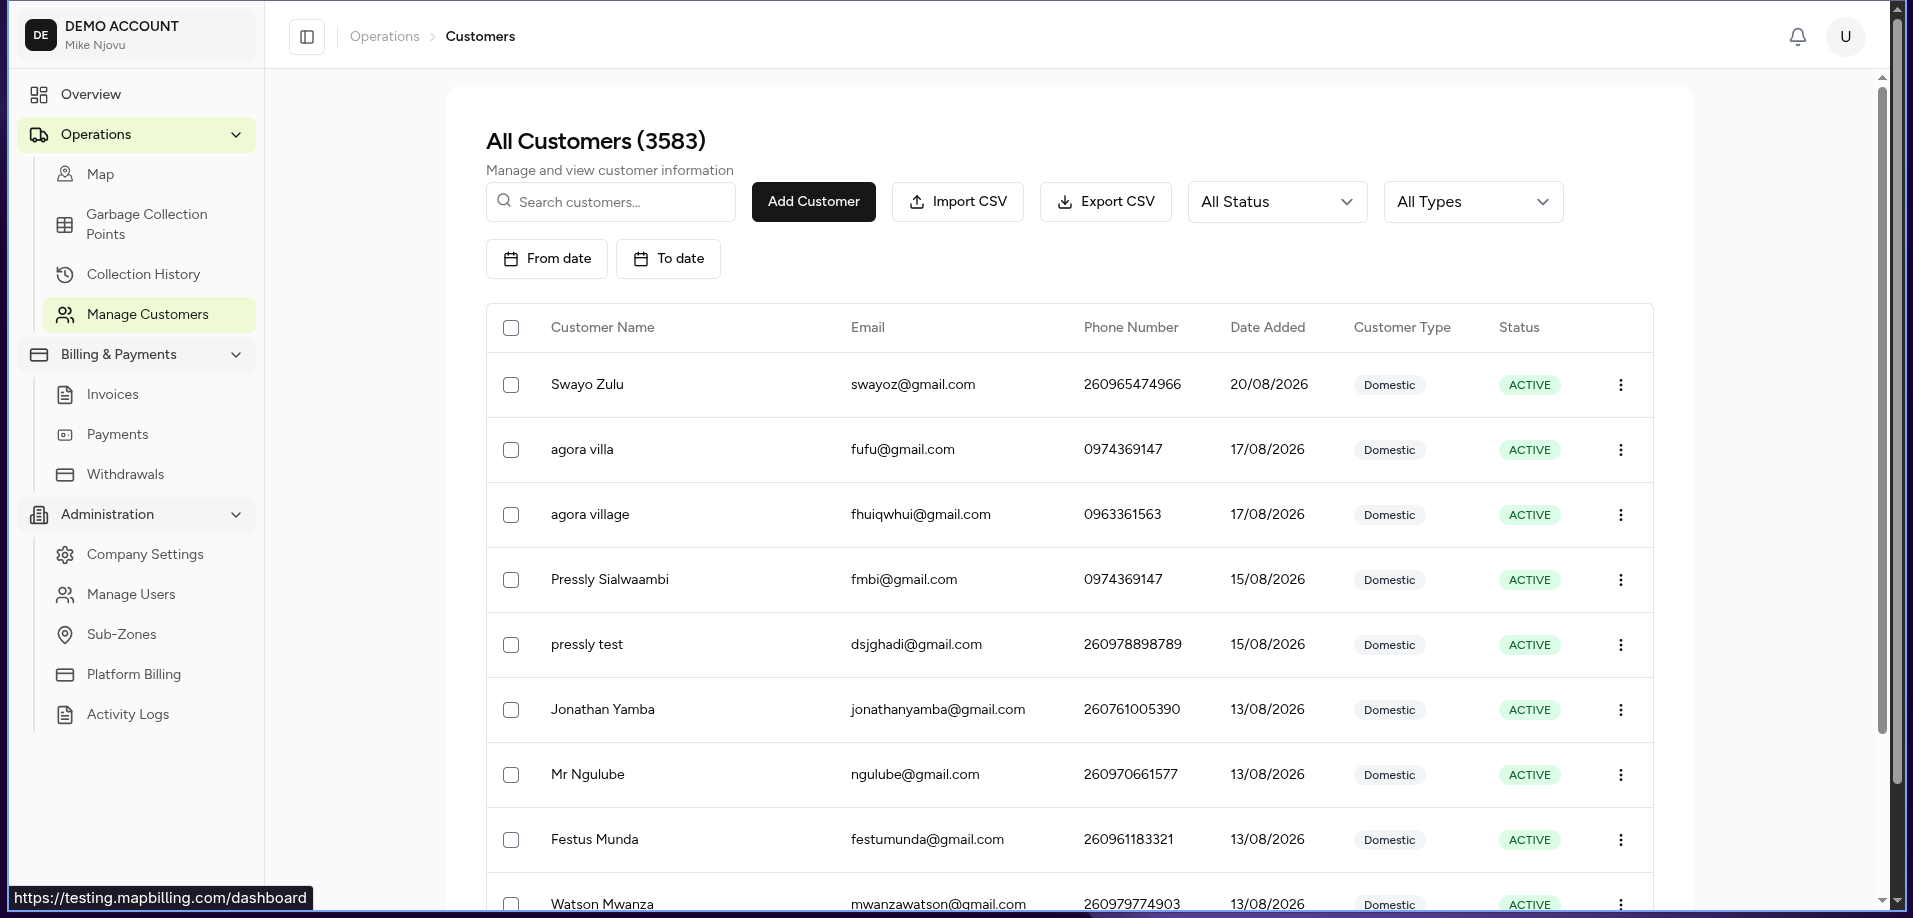Collapse the Administration section chevron

236,515
